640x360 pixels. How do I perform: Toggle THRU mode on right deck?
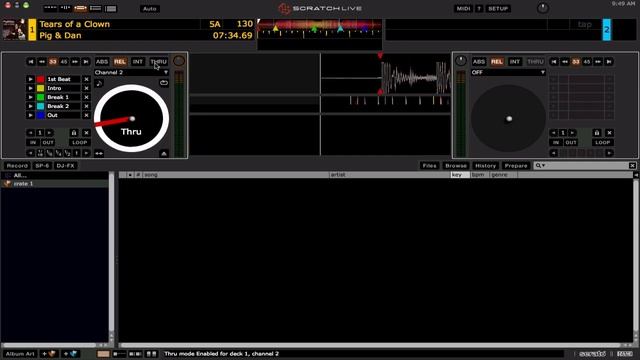click(x=535, y=62)
